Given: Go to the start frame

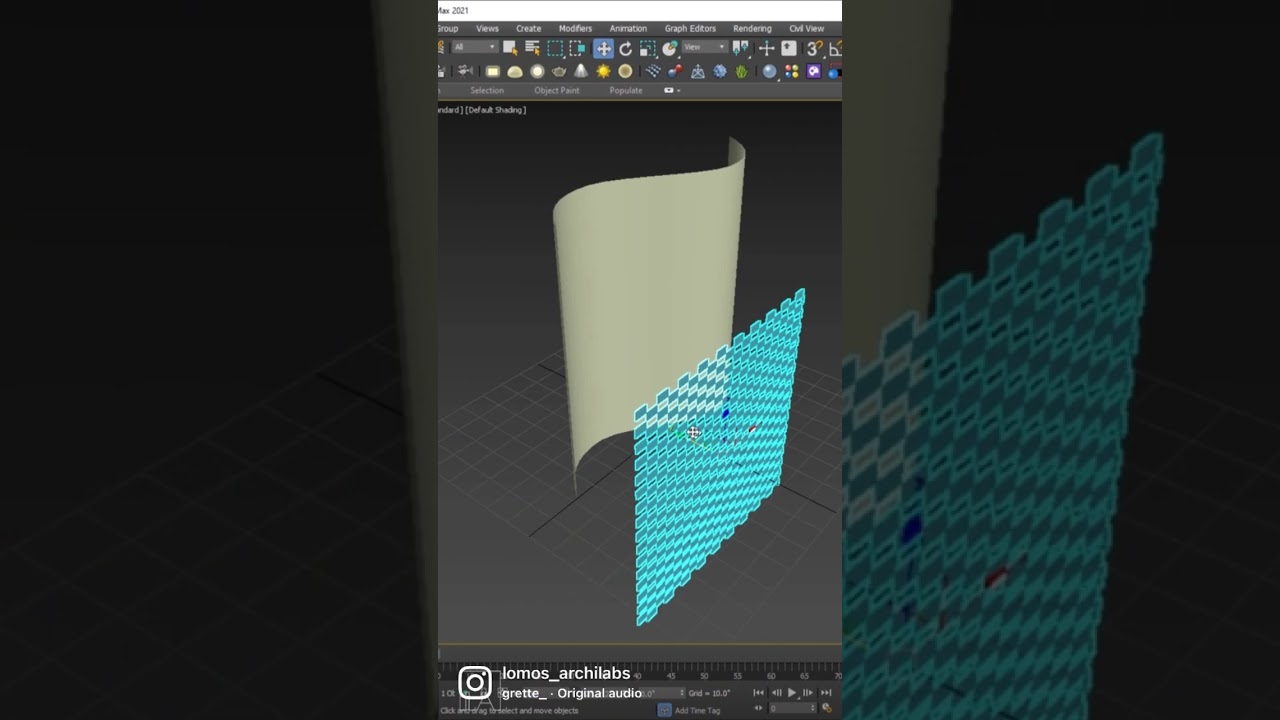Looking at the screenshot, I should [758, 693].
